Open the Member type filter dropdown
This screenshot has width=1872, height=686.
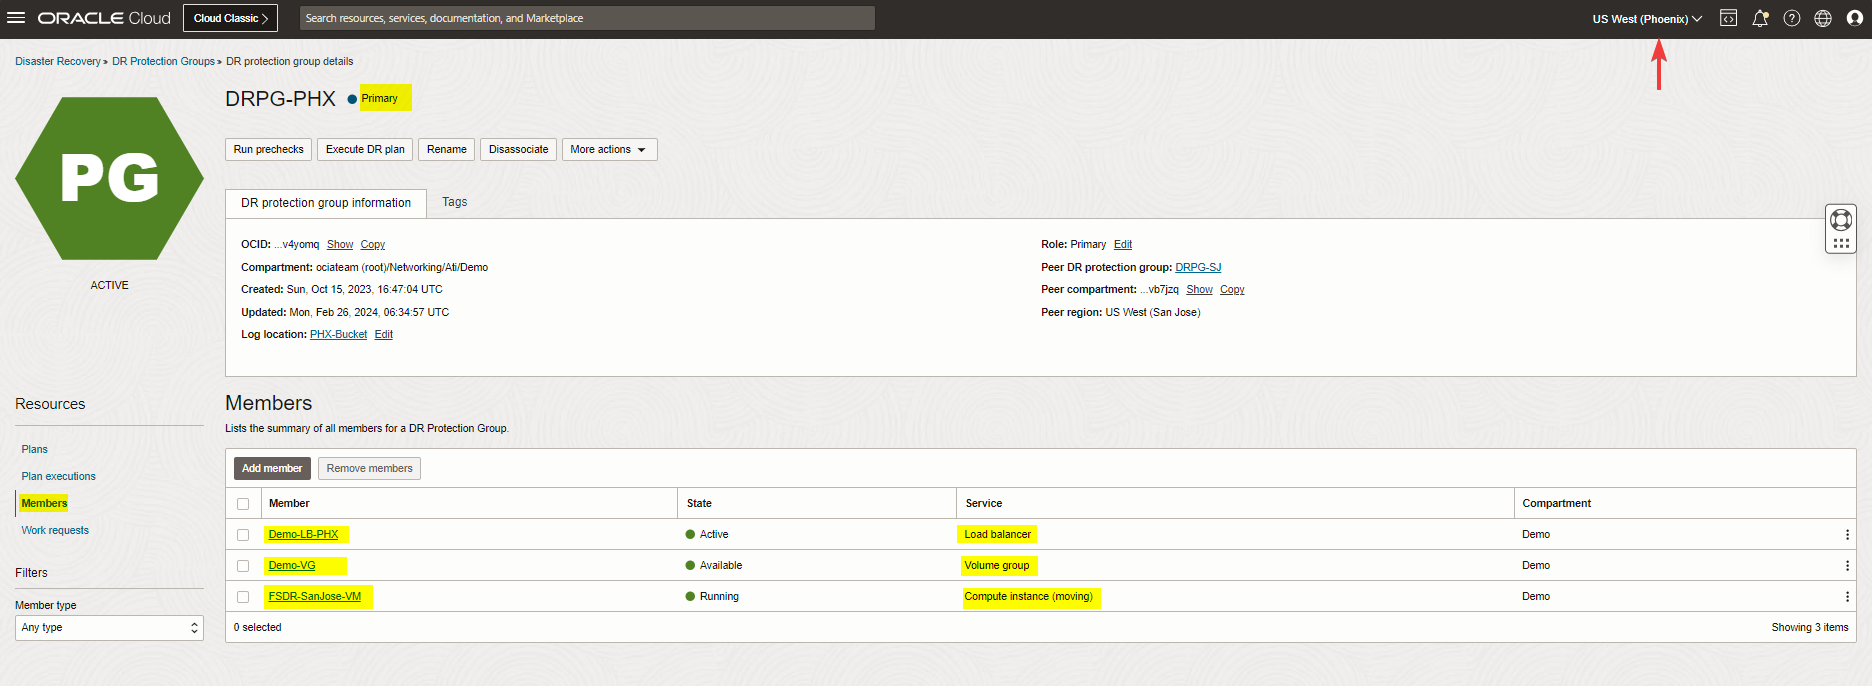[109, 628]
